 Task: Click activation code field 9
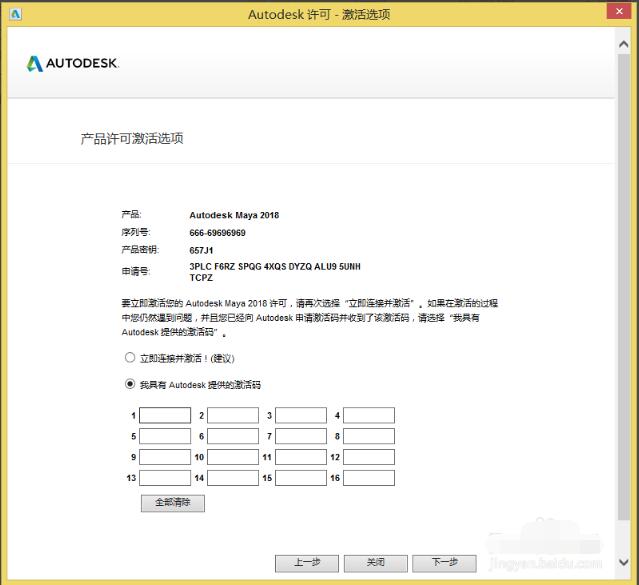click(x=165, y=457)
